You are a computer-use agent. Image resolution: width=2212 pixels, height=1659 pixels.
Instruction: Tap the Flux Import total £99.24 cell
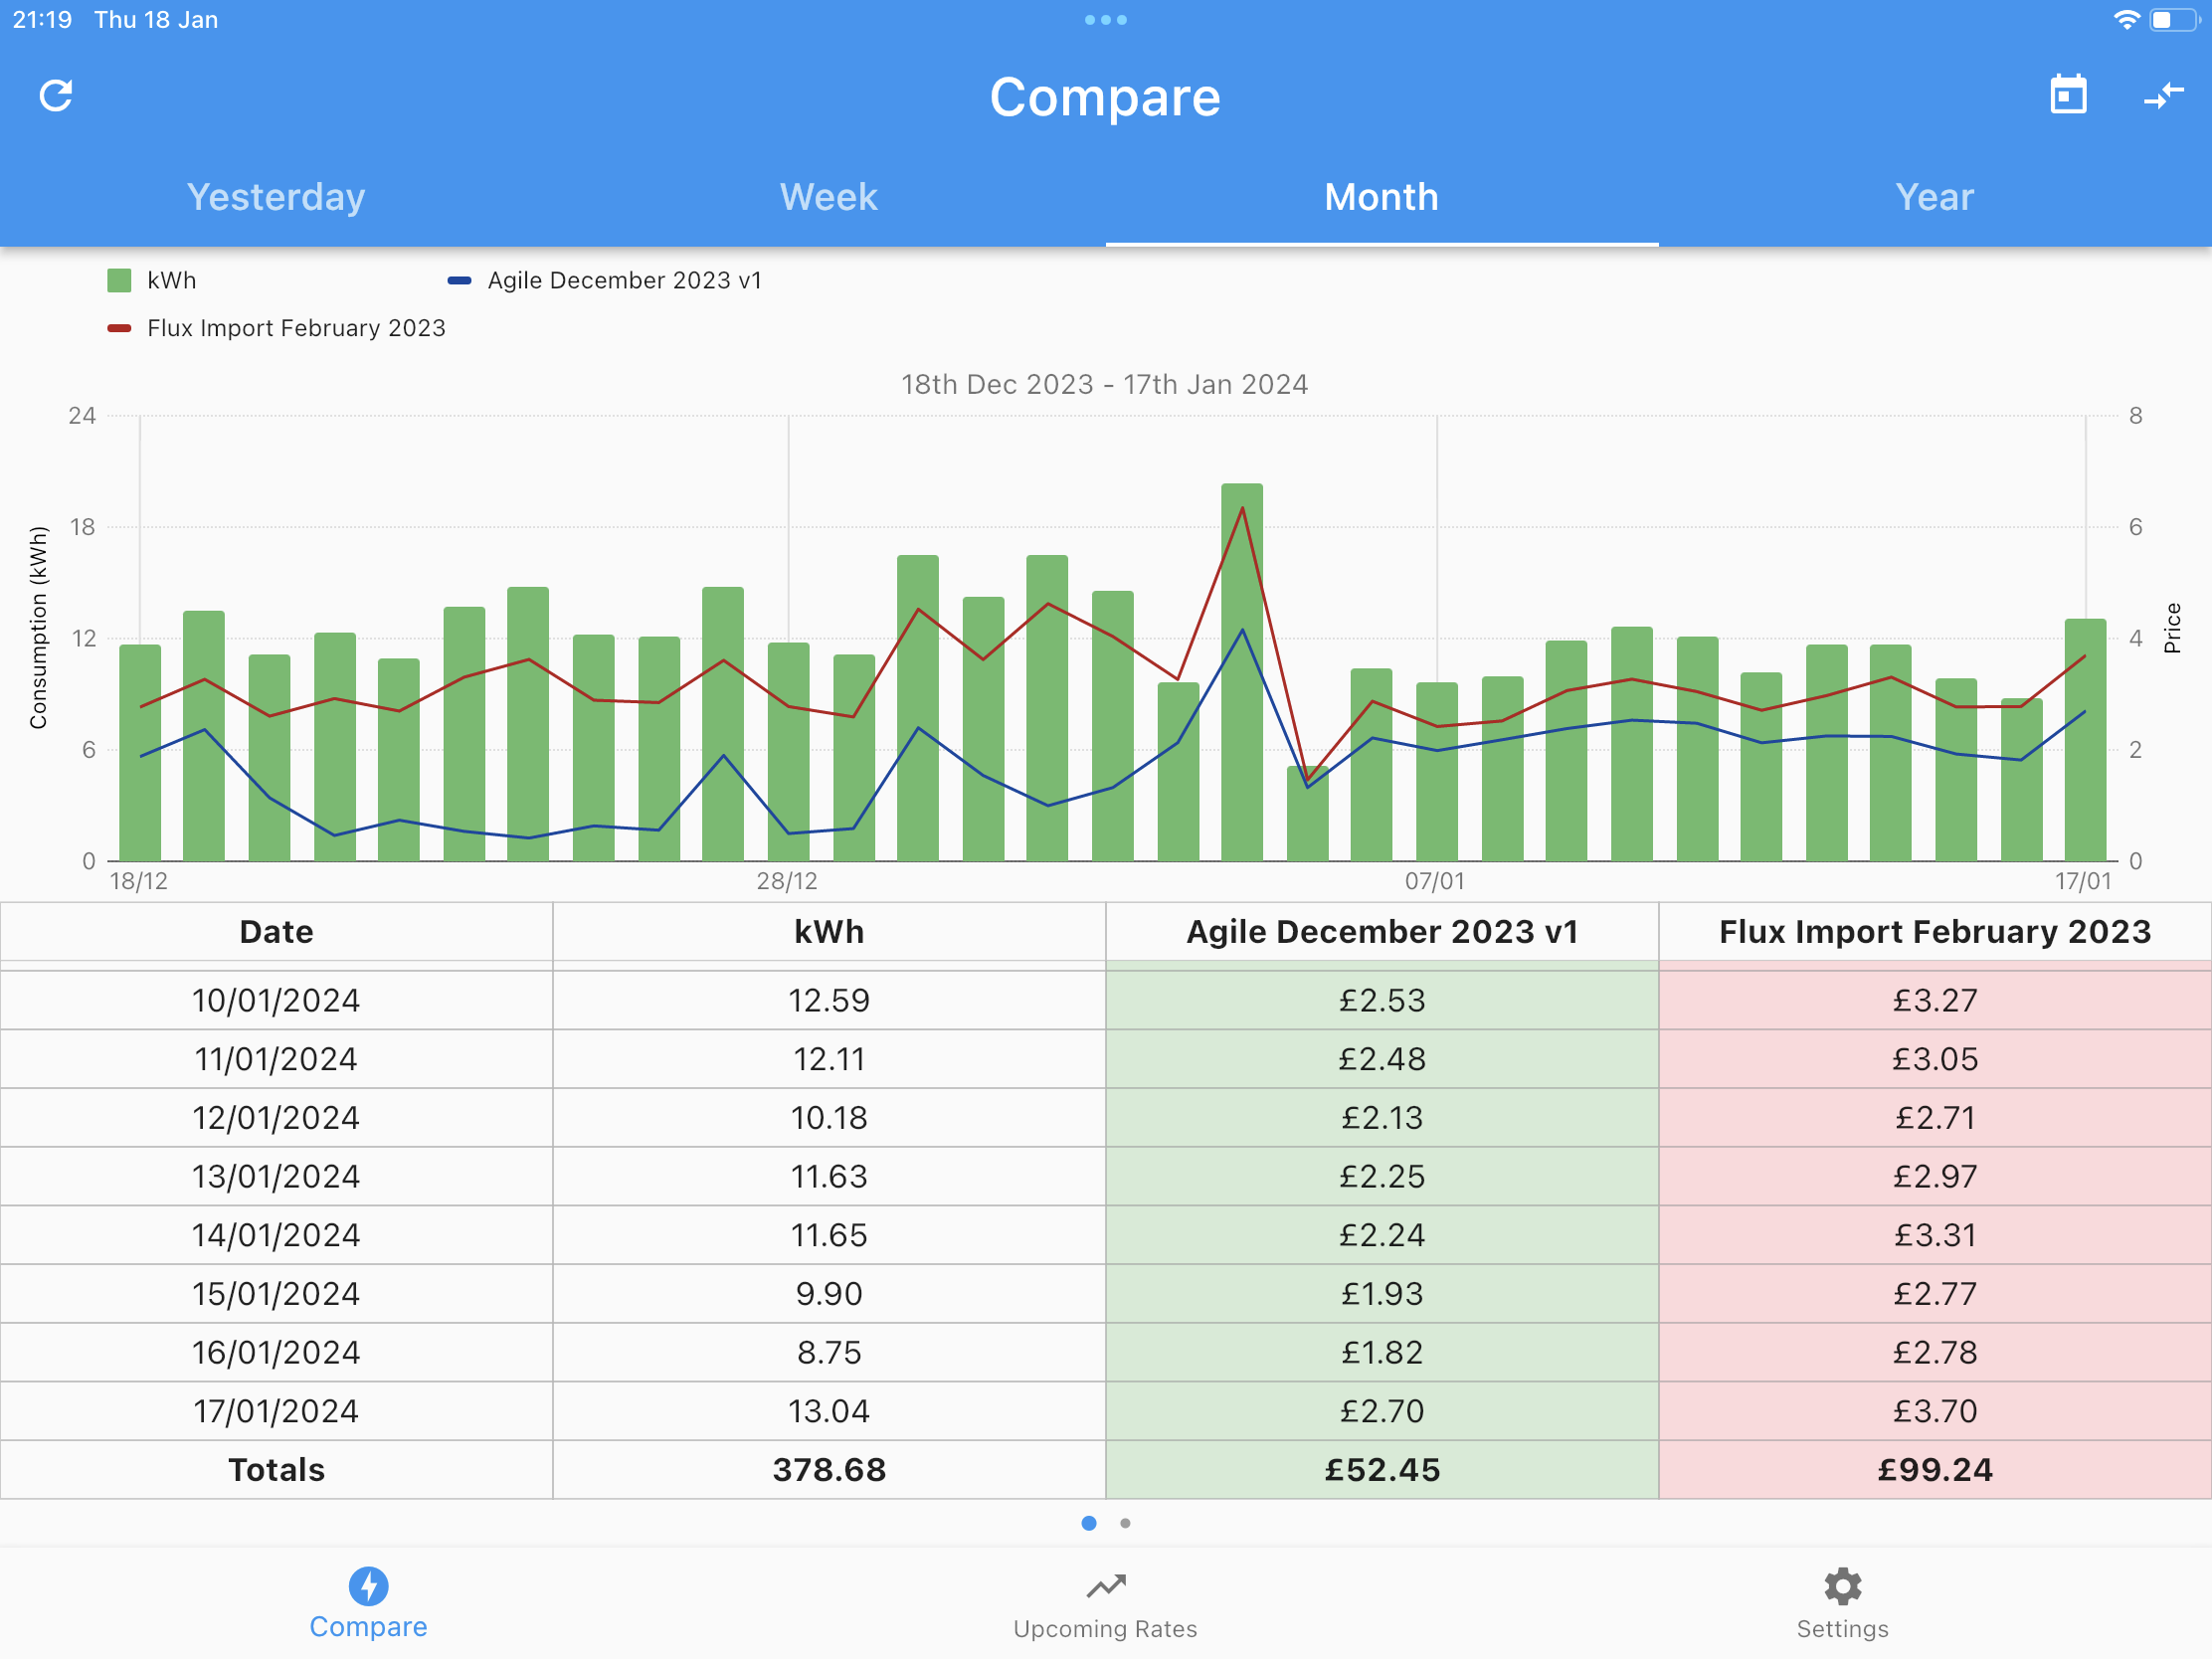coord(1935,1470)
